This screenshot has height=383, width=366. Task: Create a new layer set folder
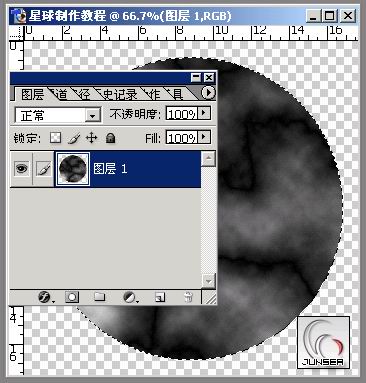(x=99, y=297)
